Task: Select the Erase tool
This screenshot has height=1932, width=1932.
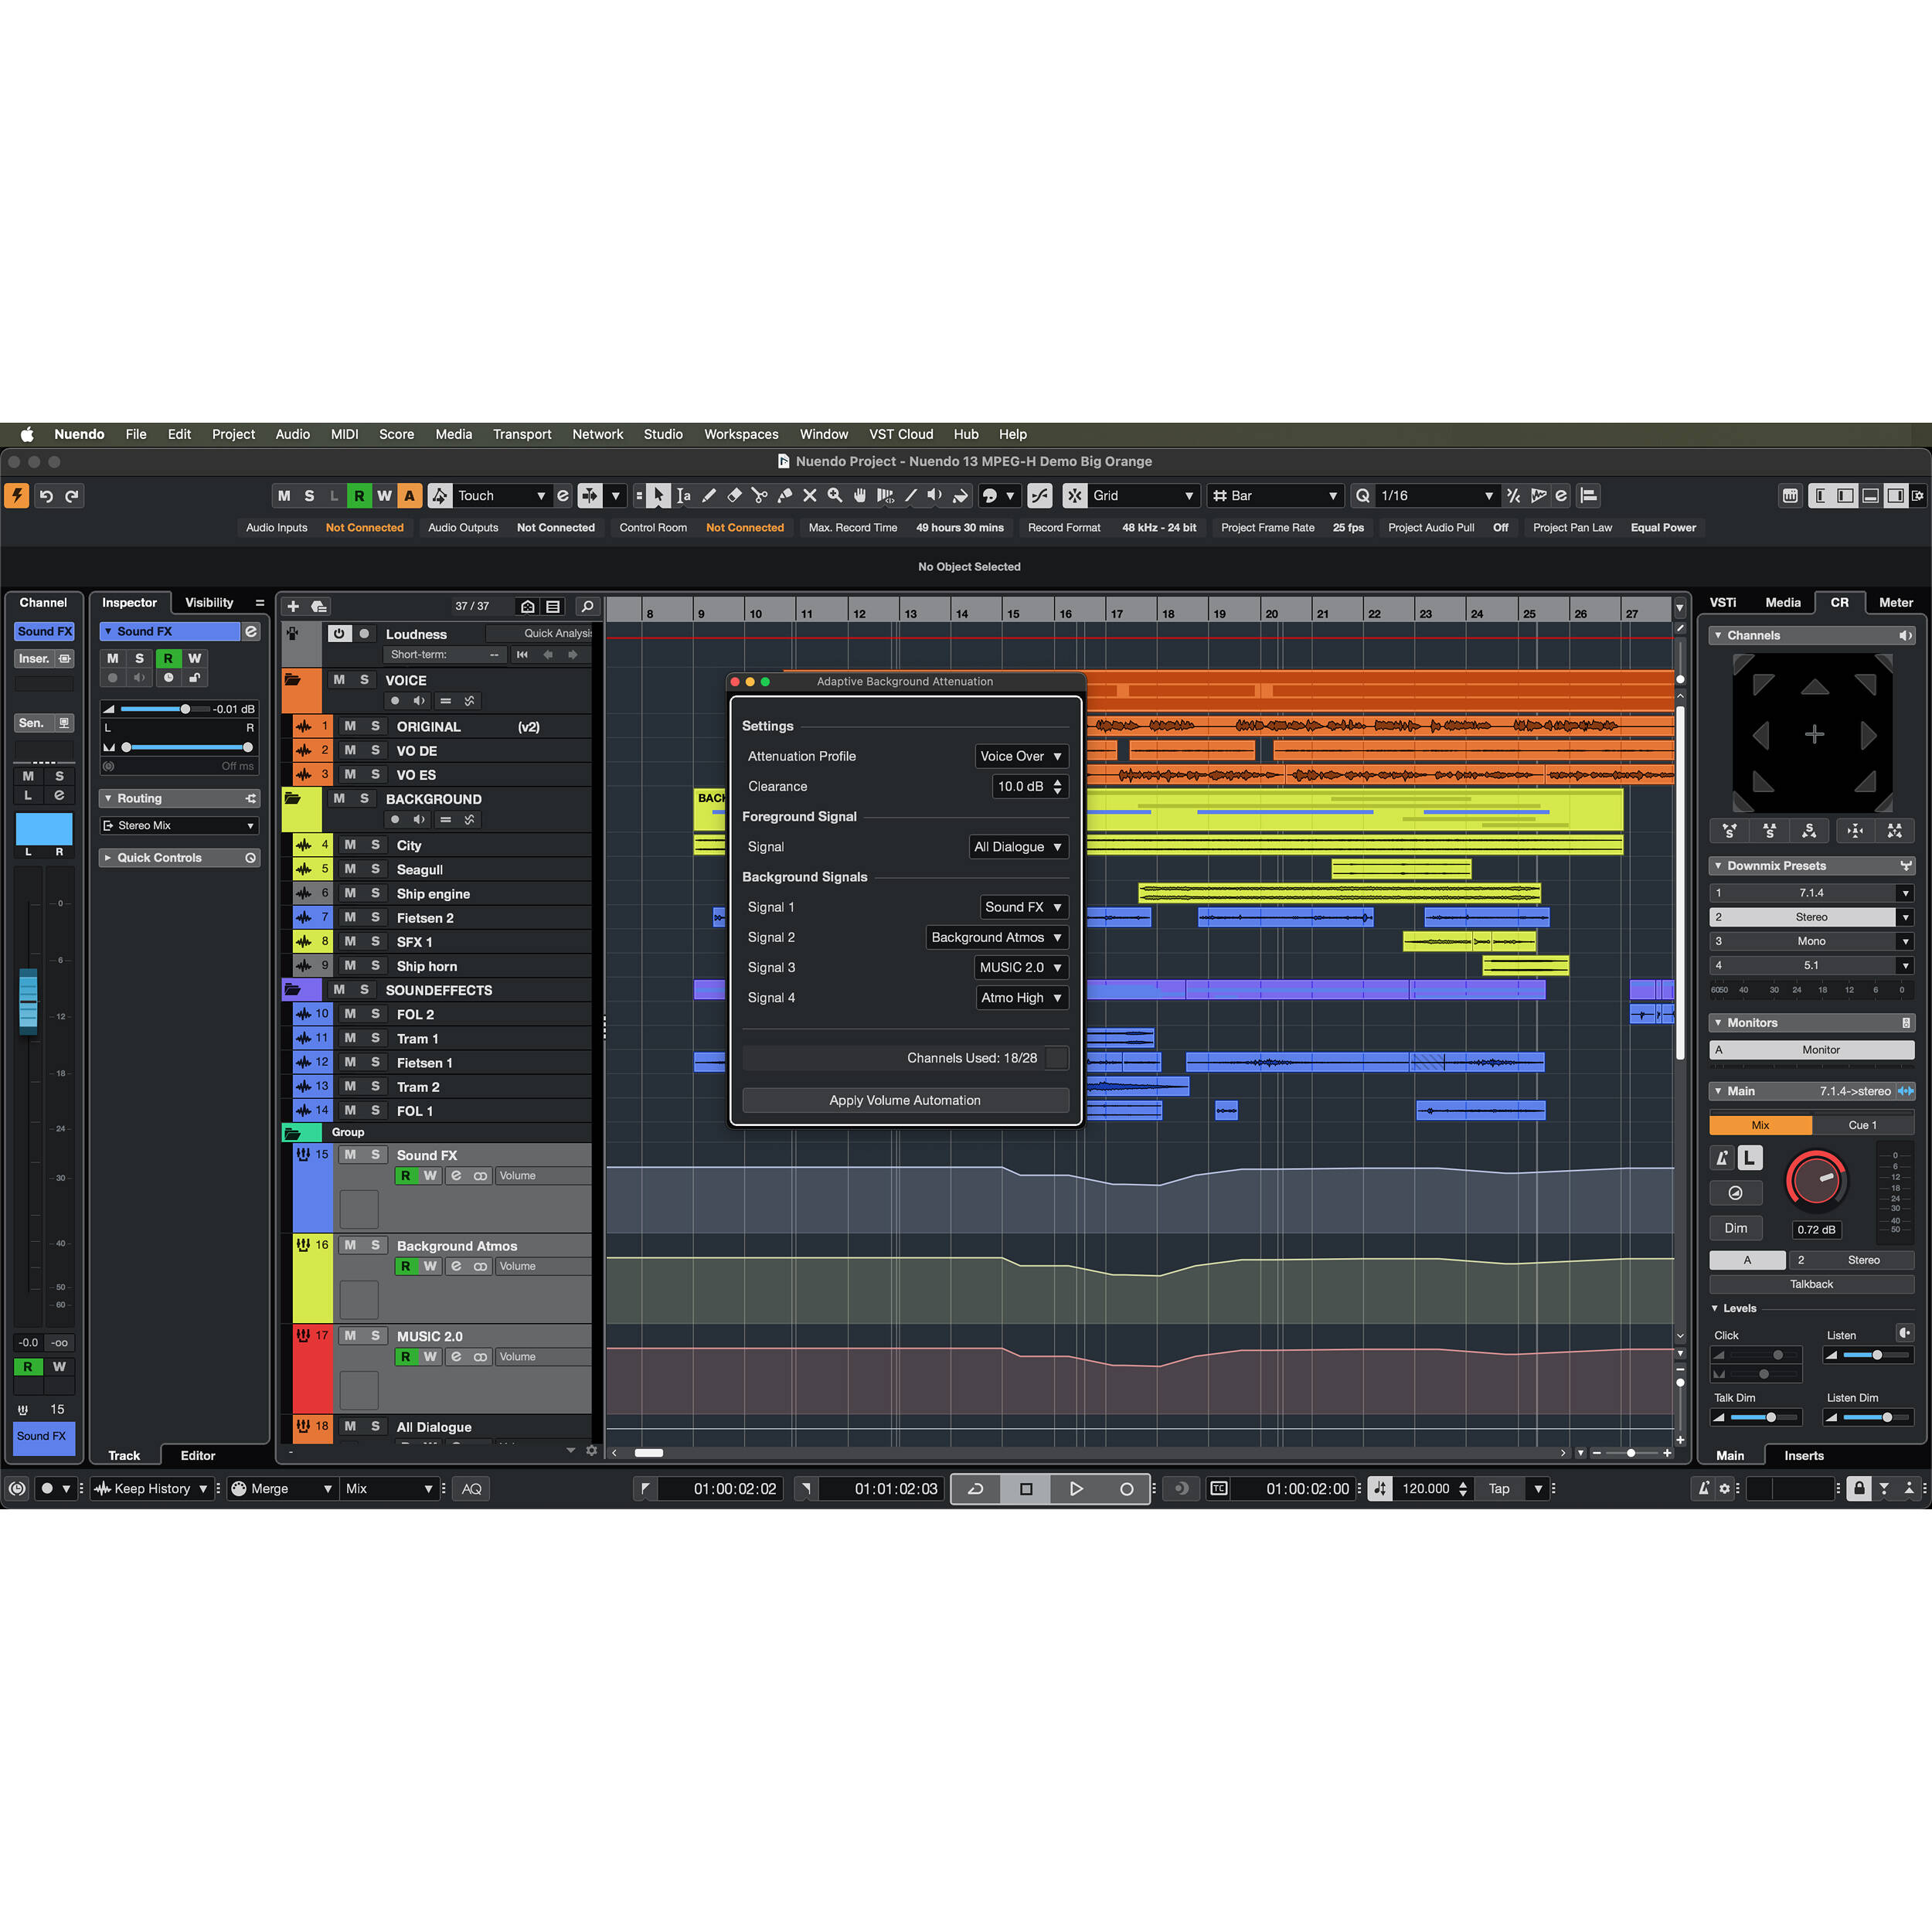Action: [734, 496]
